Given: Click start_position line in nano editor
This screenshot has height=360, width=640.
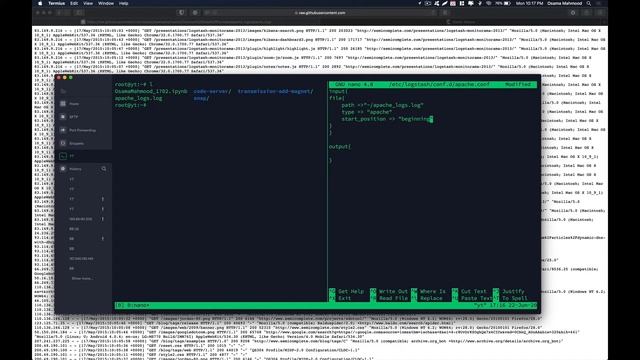Looking at the screenshot, I should pos(387,119).
